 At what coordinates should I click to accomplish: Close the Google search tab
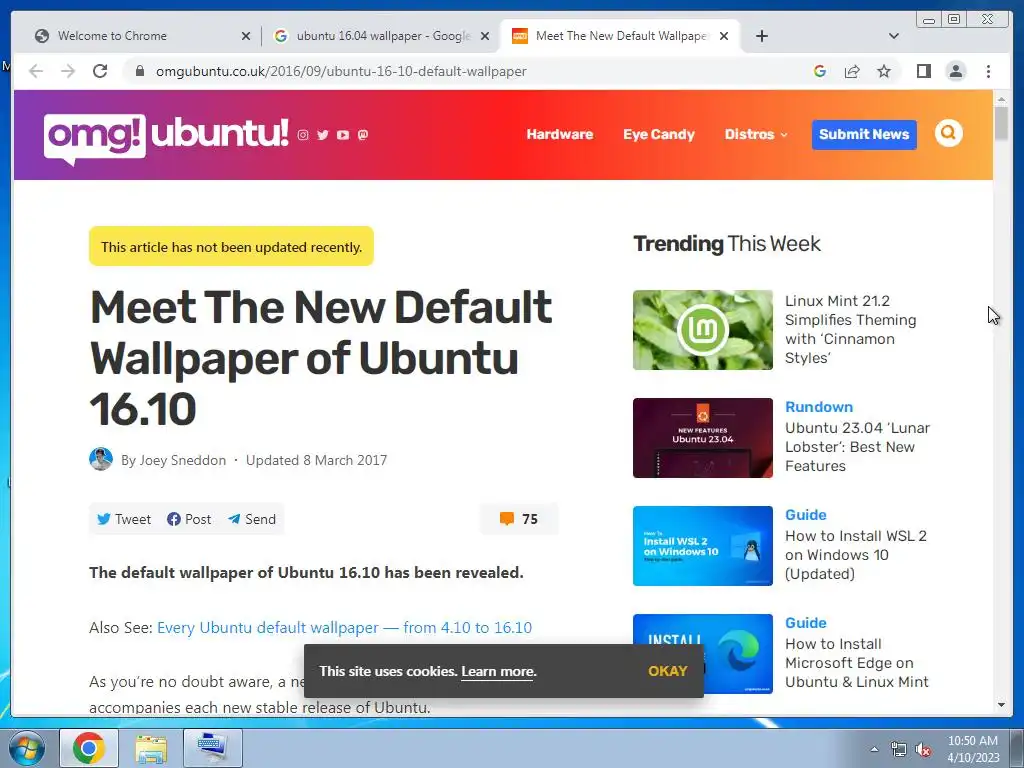tap(485, 36)
